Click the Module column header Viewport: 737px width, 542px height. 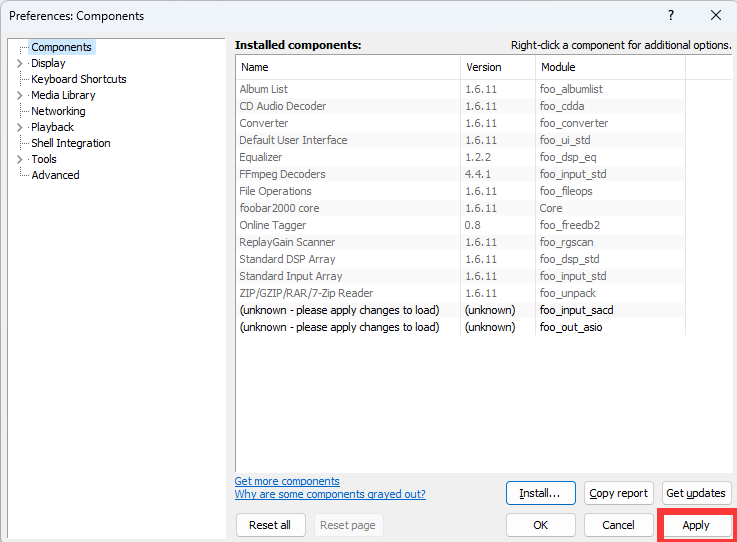coord(610,67)
